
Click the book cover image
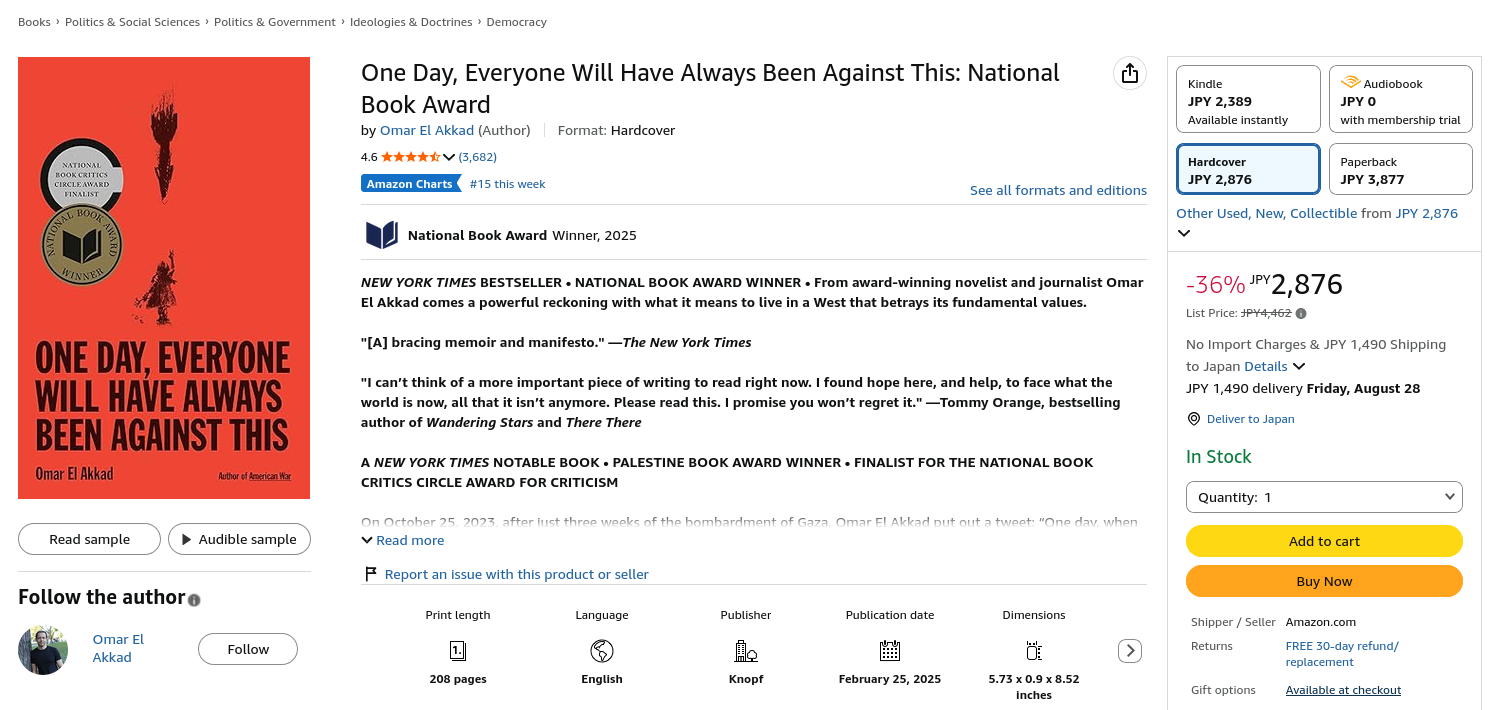[x=164, y=278]
